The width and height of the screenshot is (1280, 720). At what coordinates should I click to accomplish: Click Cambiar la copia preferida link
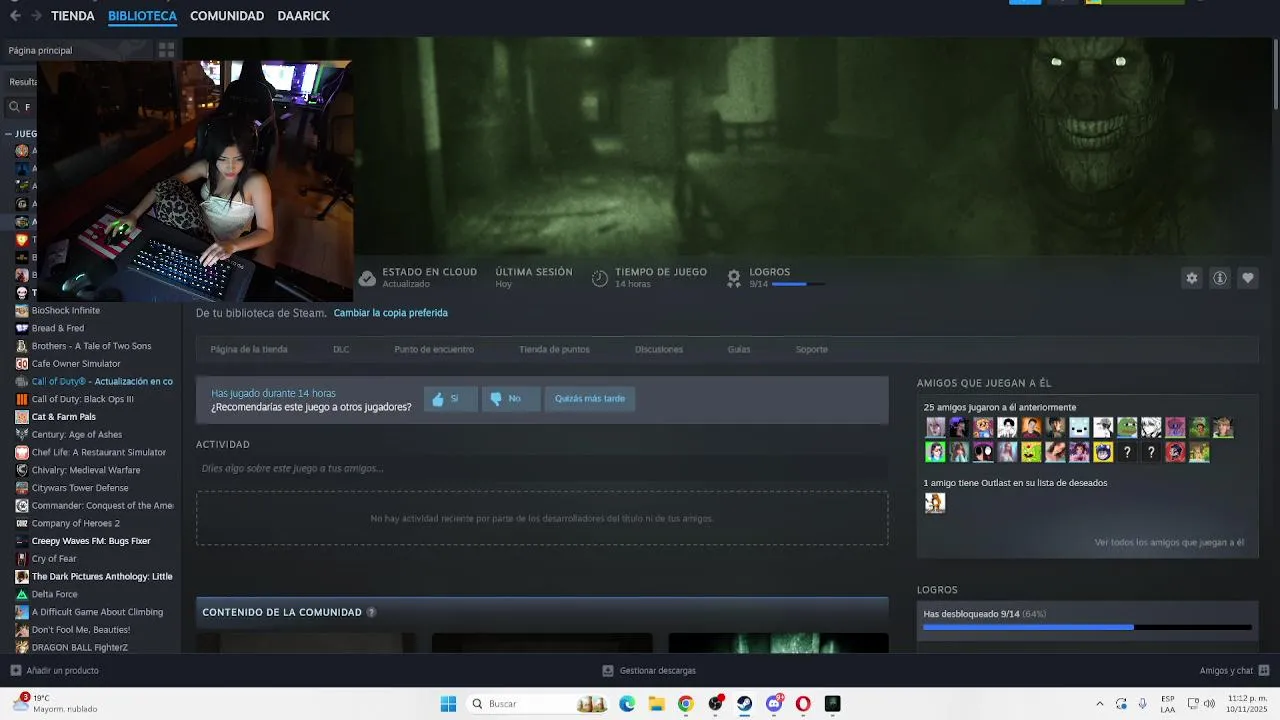point(391,313)
